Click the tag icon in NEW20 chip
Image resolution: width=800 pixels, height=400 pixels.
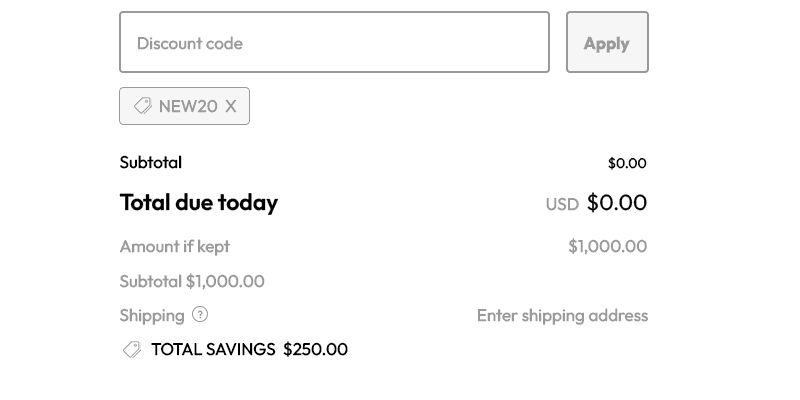pyautogui.click(x=143, y=106)
